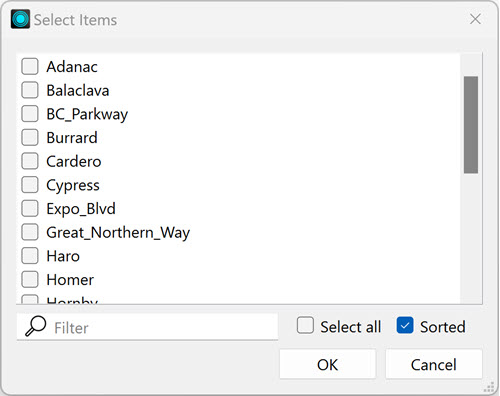The width and height of the screenshot is (500, 396).
Task: Click the vertical scrollbar thumb
Action: click(x=471, y=125)
